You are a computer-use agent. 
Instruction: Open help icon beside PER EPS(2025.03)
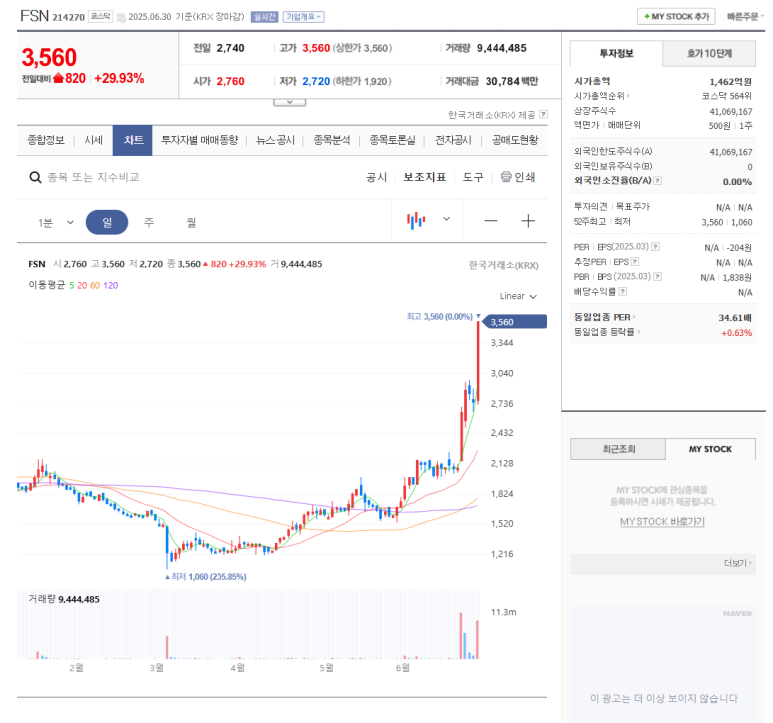tap(656, 246)
